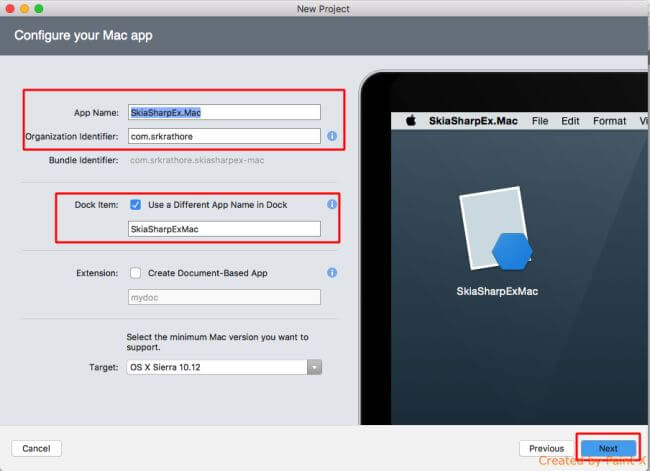650x471 pixels.
Task: Click the Apple logo in preview menu bar
Action: [411, 121]
